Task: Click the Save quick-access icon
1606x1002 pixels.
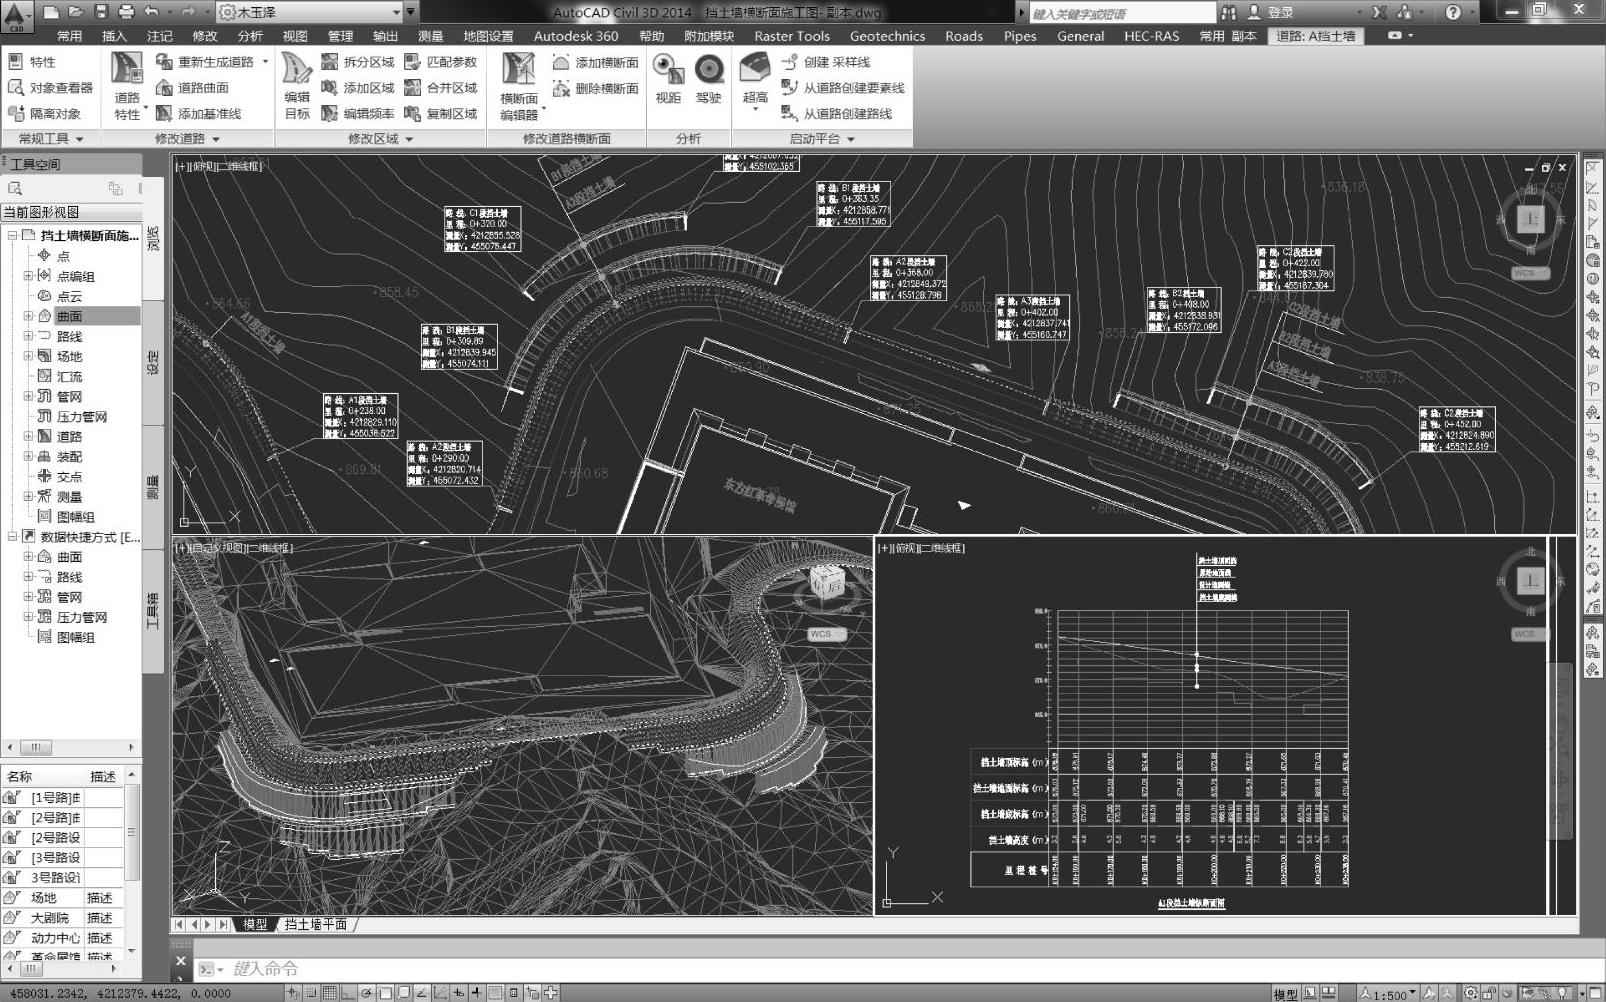Action: pos(101,12)
